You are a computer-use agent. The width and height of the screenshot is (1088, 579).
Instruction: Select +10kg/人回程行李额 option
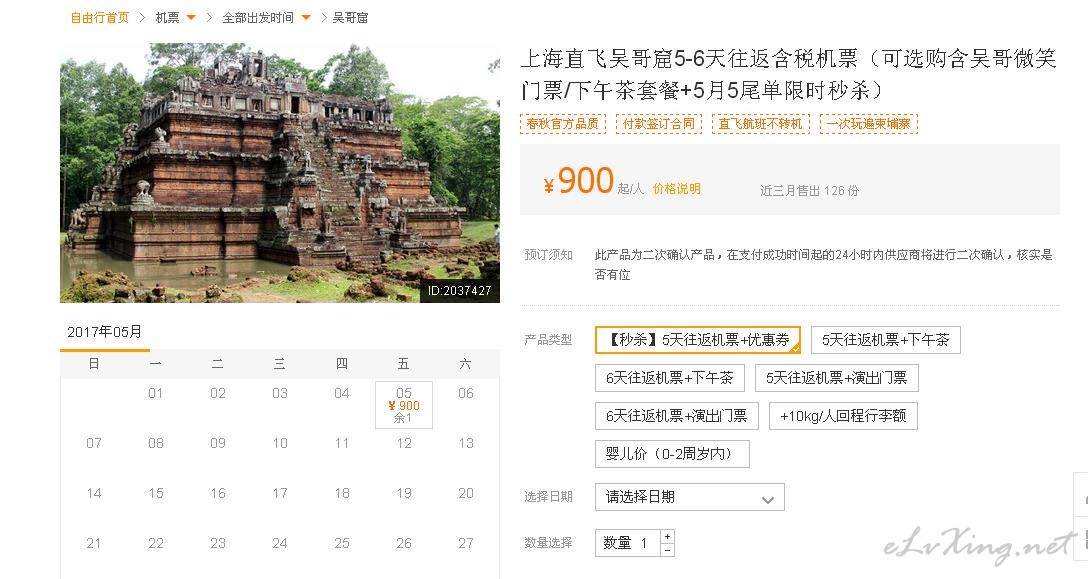click(843, 416)
